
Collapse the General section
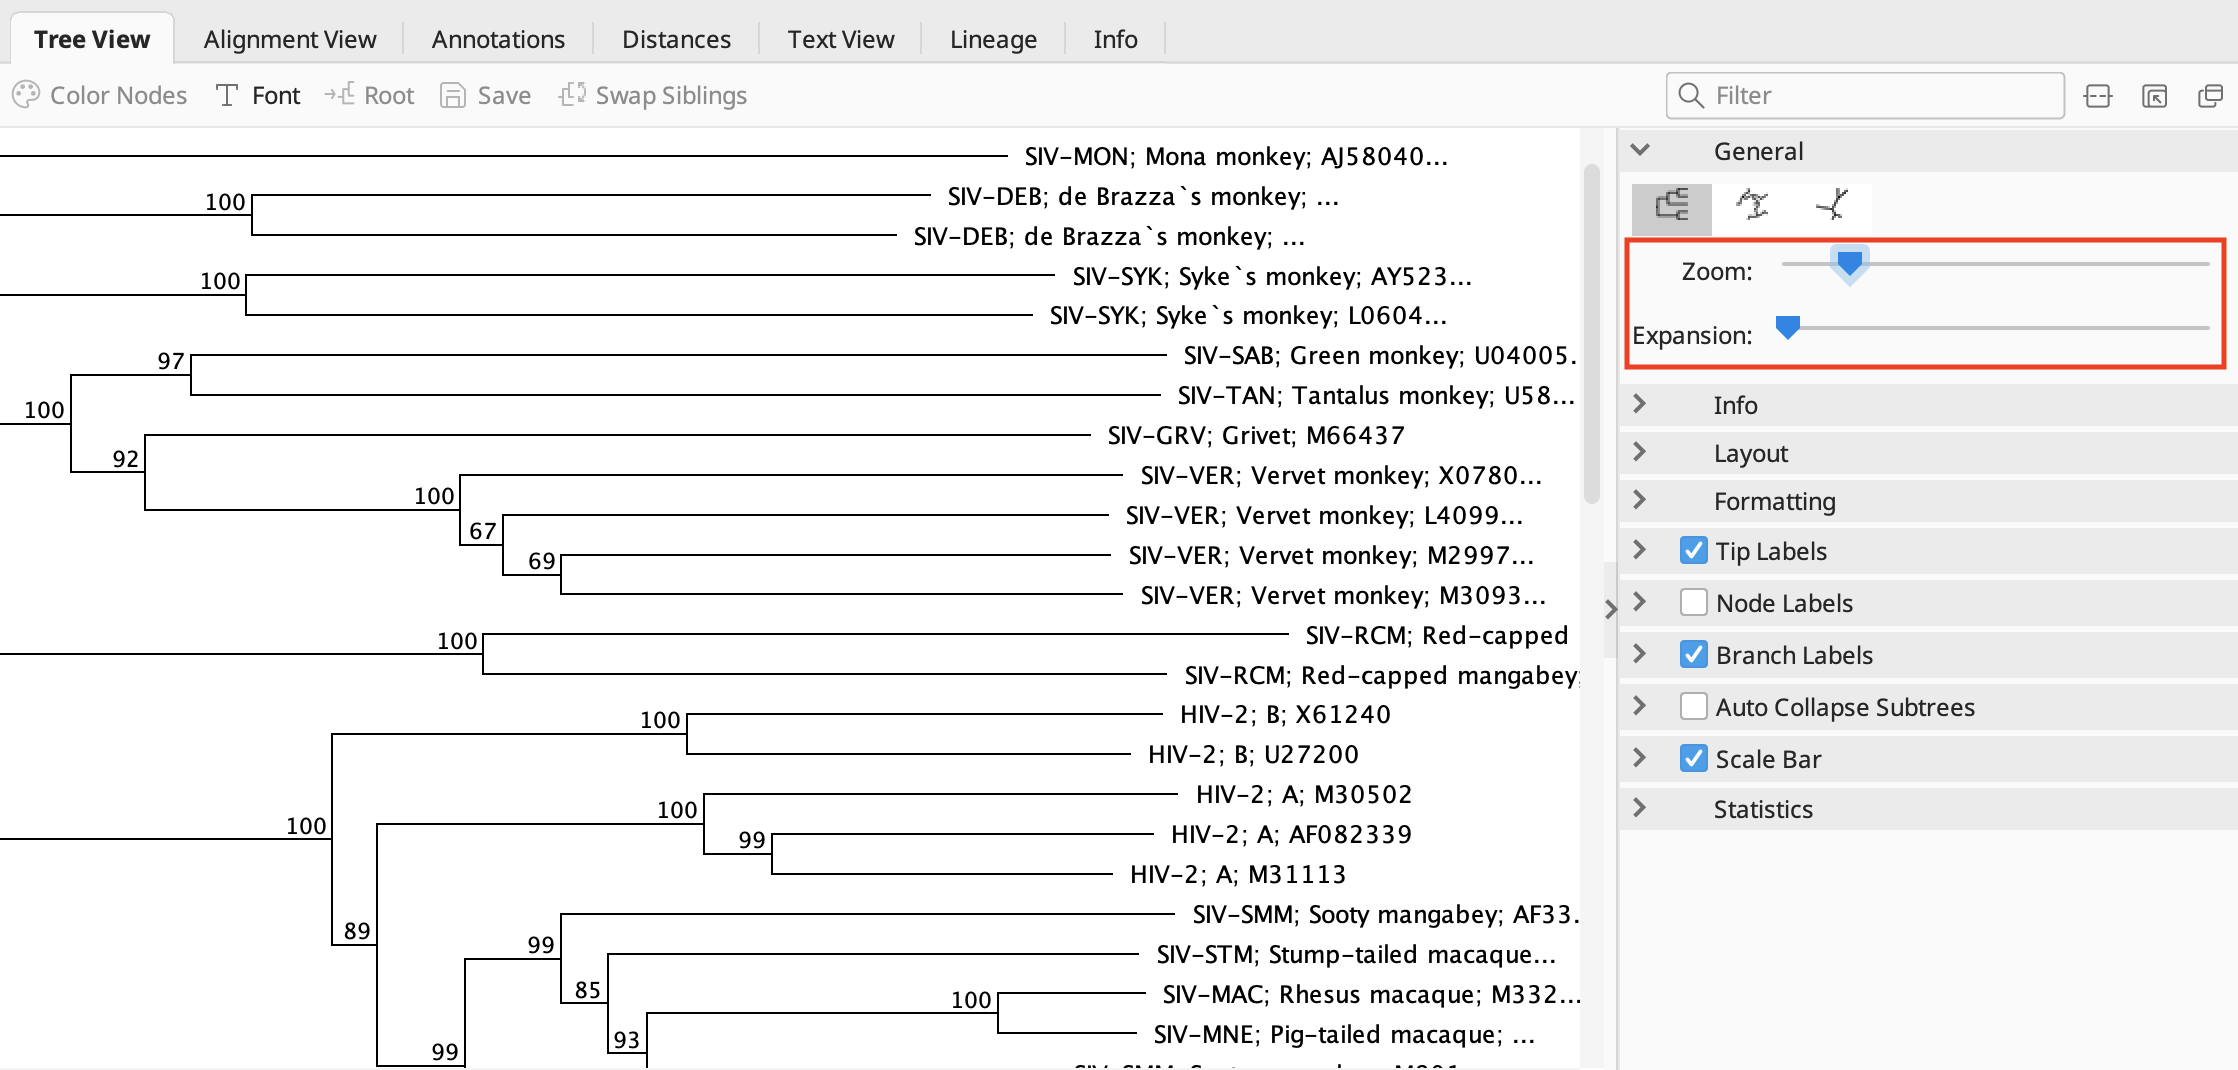pyautogui.click(x=1640, y=151)
